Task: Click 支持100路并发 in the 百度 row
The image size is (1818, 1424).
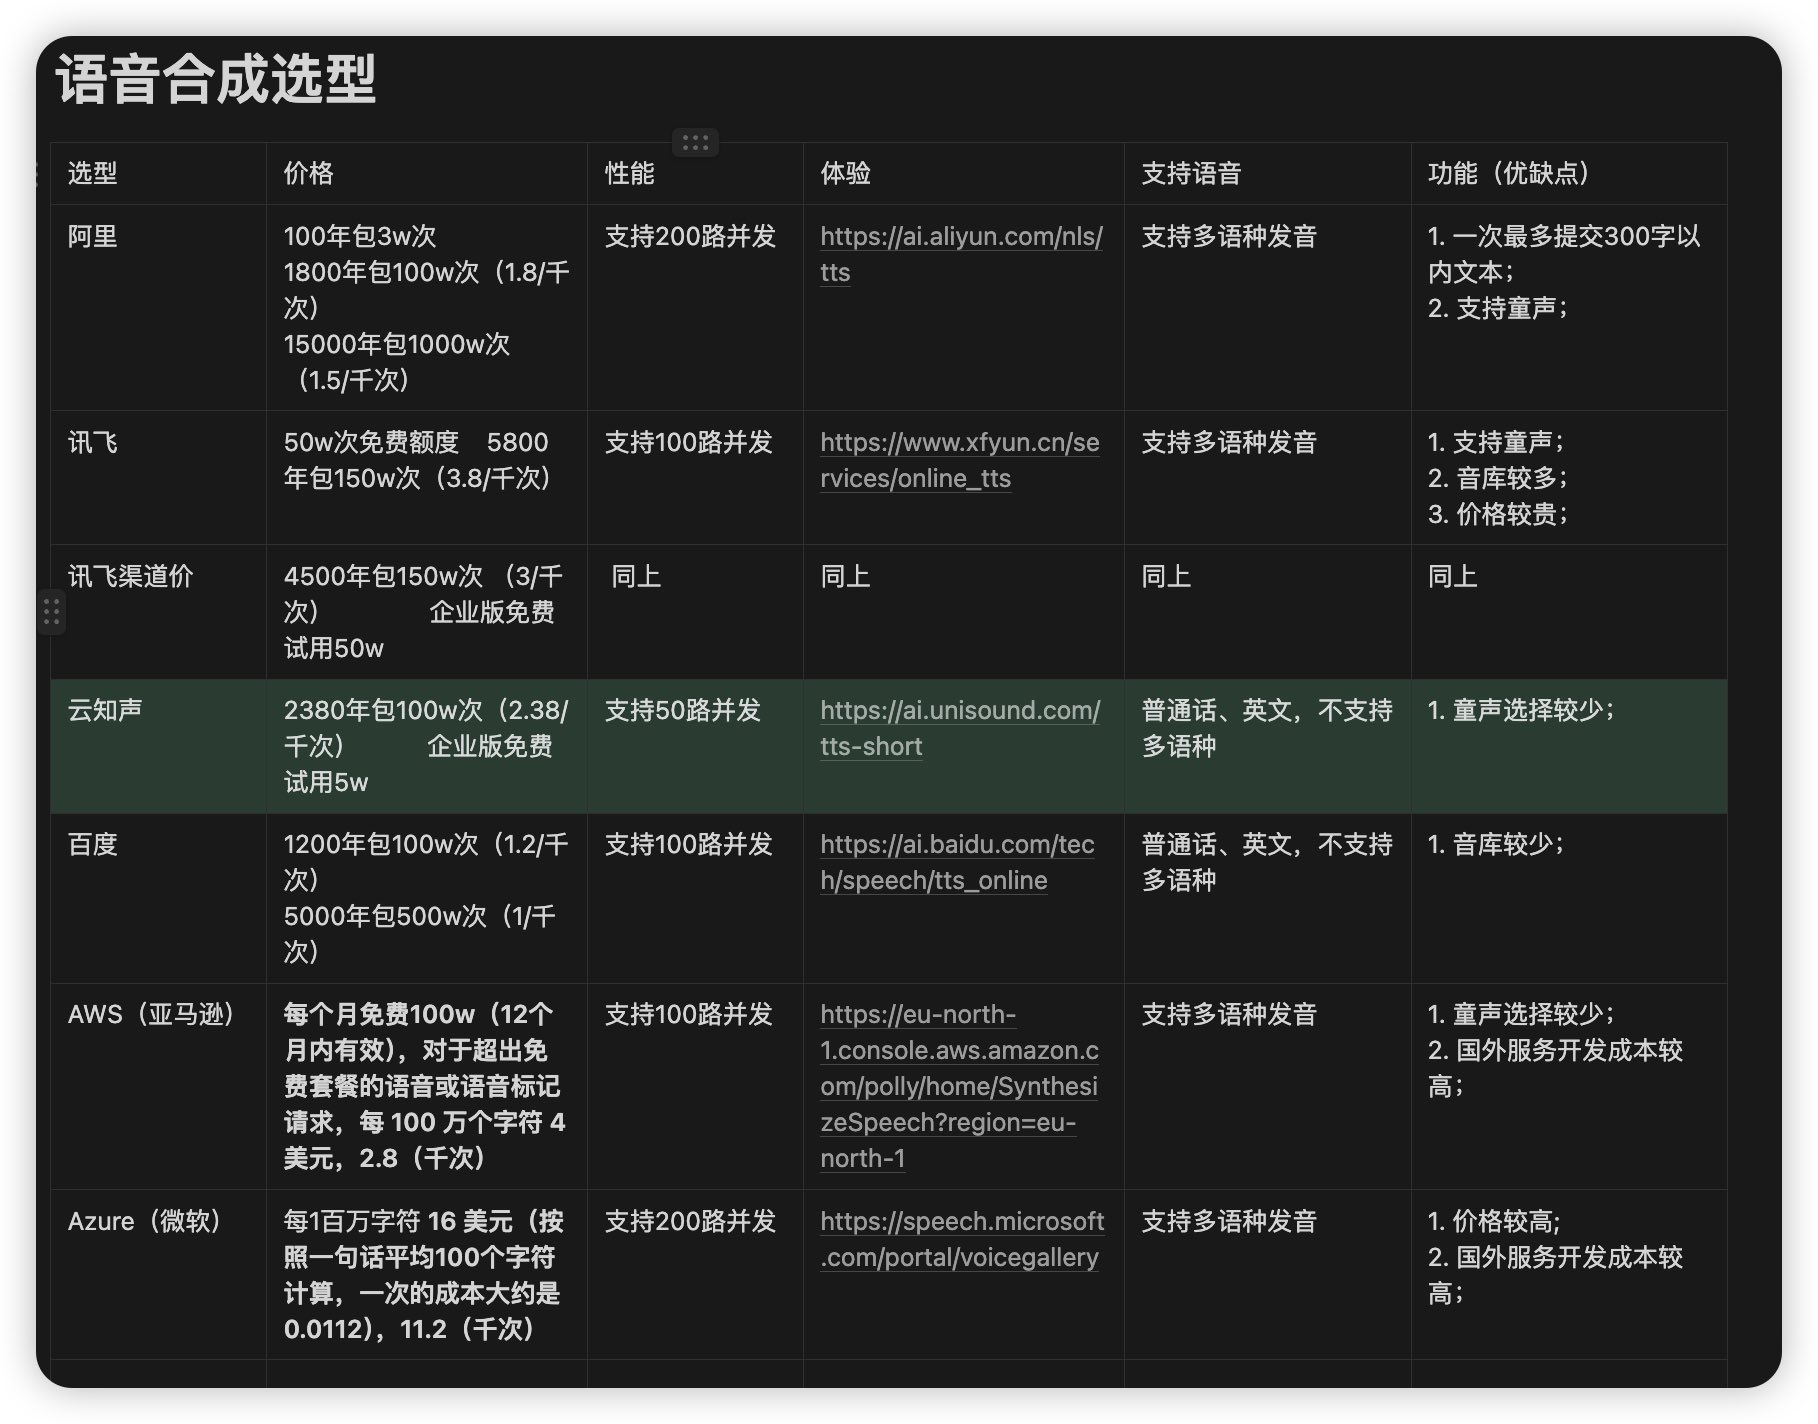Action: click(x=689, y=845)
